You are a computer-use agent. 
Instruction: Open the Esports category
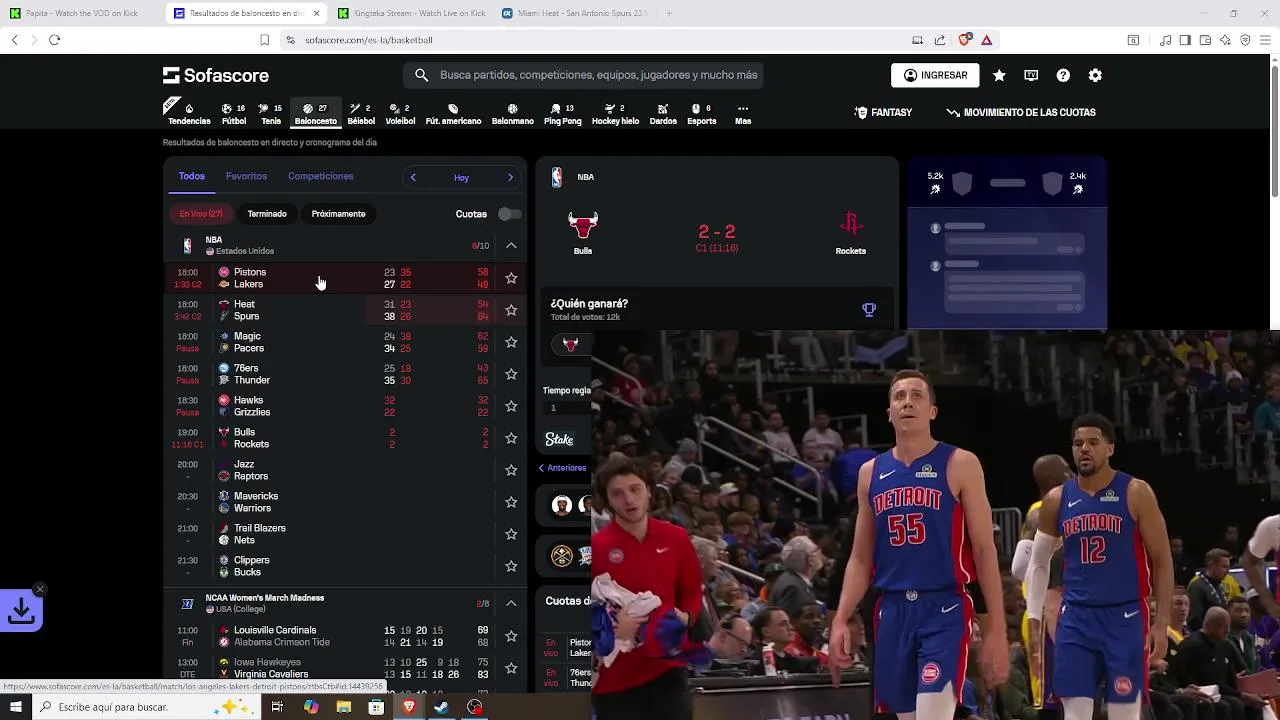pos(701,114)
